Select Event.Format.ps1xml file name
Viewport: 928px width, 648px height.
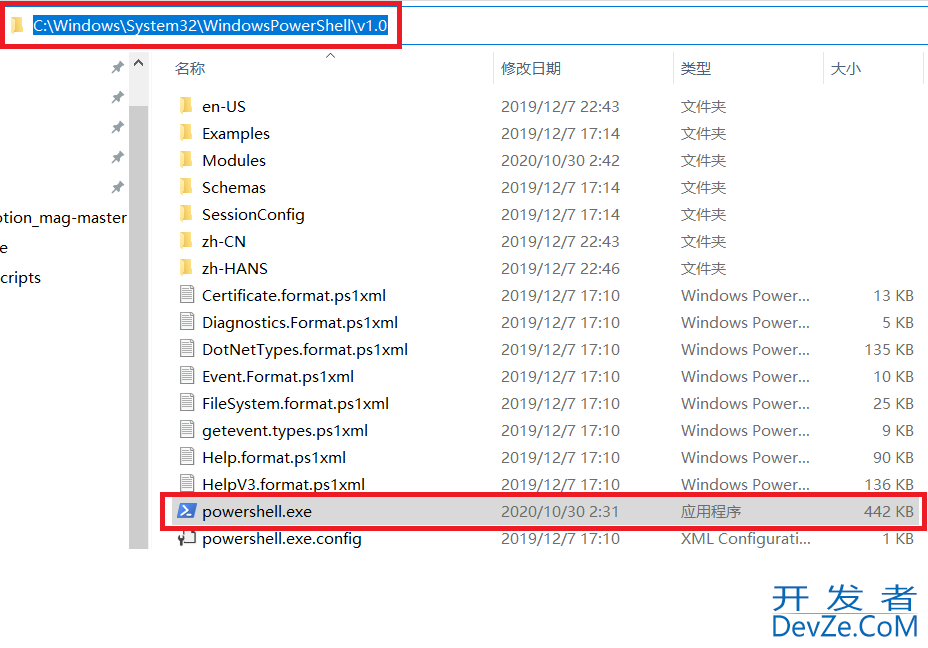point(278,376)
